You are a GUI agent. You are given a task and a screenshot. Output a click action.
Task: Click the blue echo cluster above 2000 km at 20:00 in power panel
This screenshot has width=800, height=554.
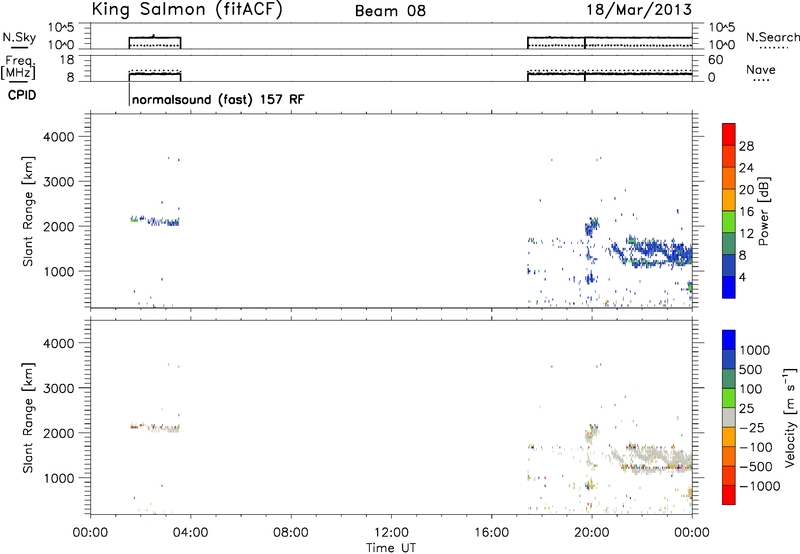[591, 226]
